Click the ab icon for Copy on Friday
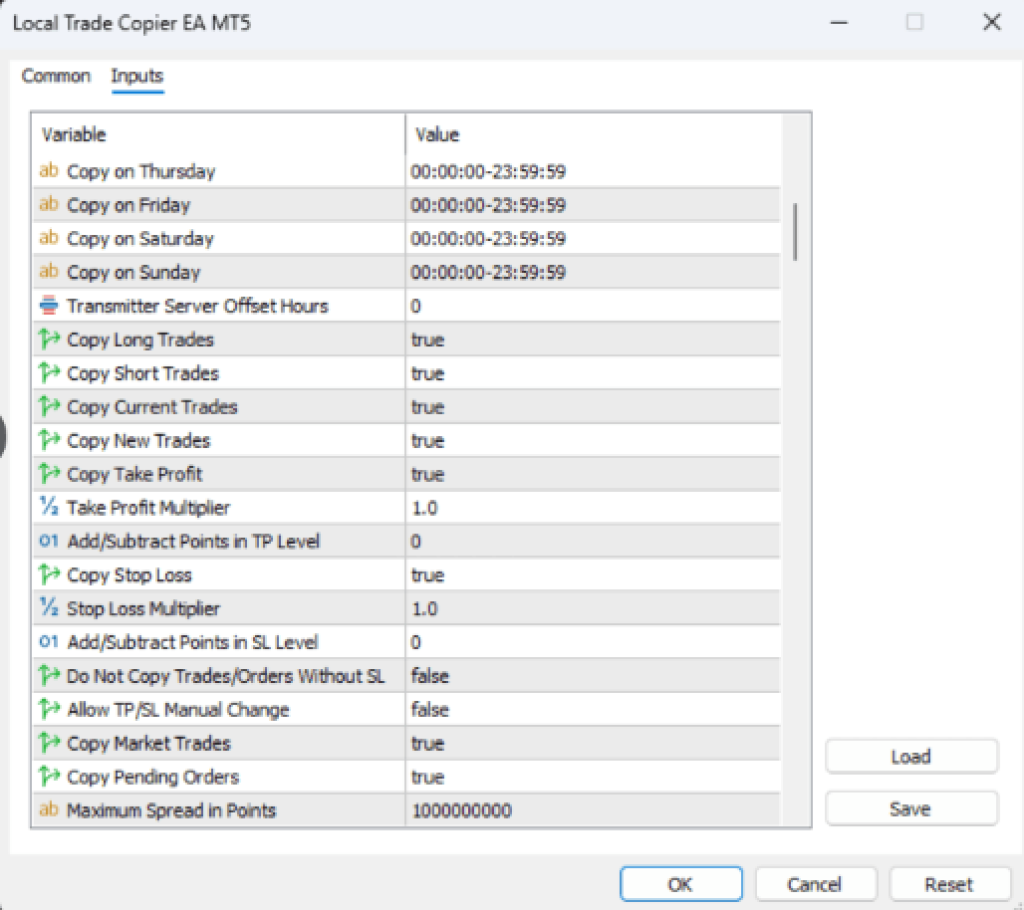 point(48,204)
